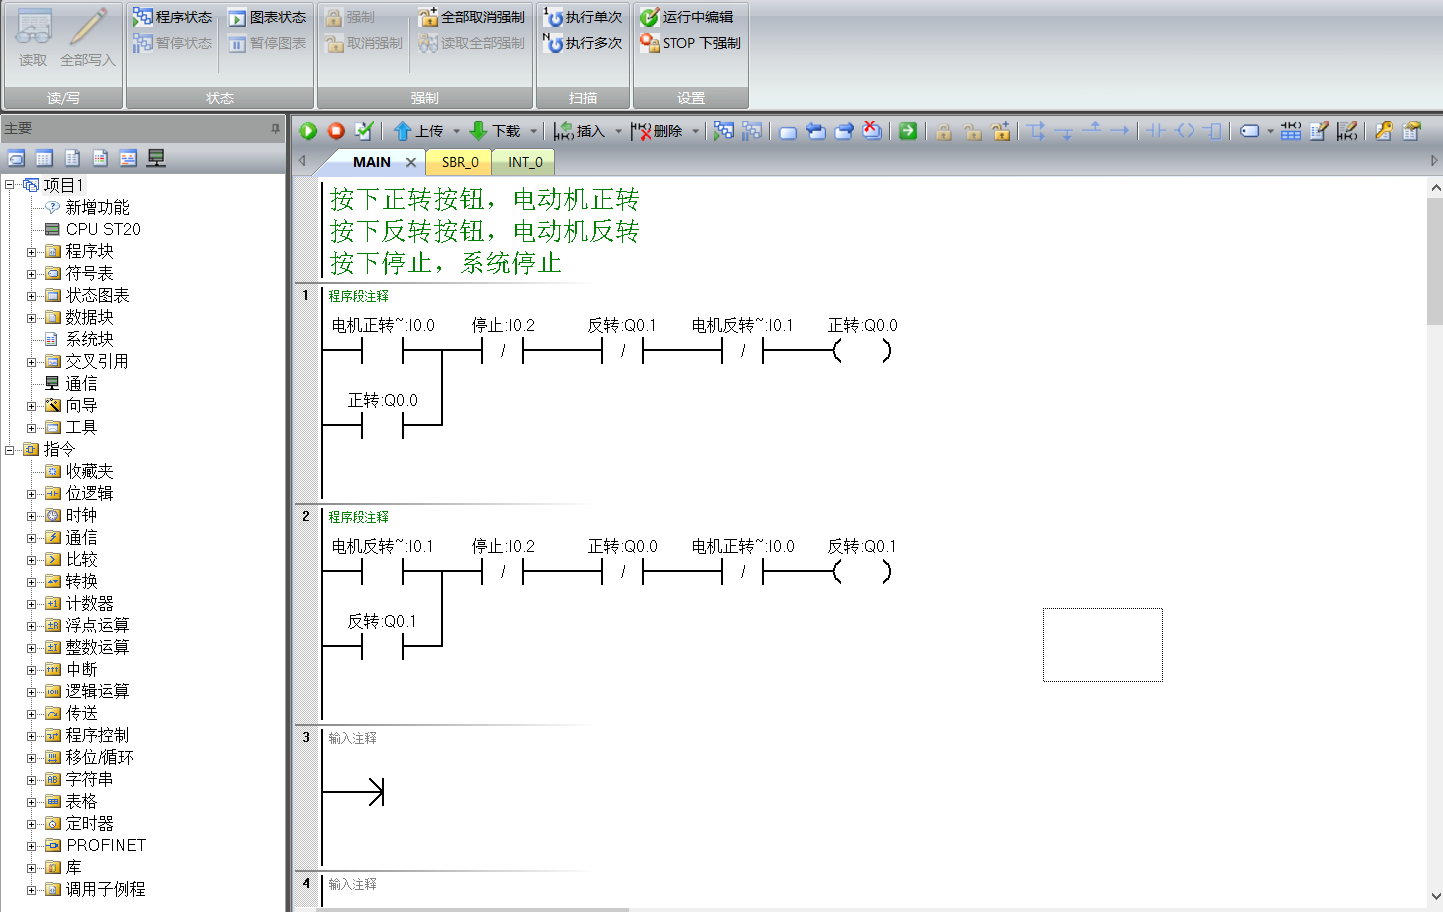Click the green Run PLC icon
The width and height of the screenshot is (1443, 912).
point(308,131)
